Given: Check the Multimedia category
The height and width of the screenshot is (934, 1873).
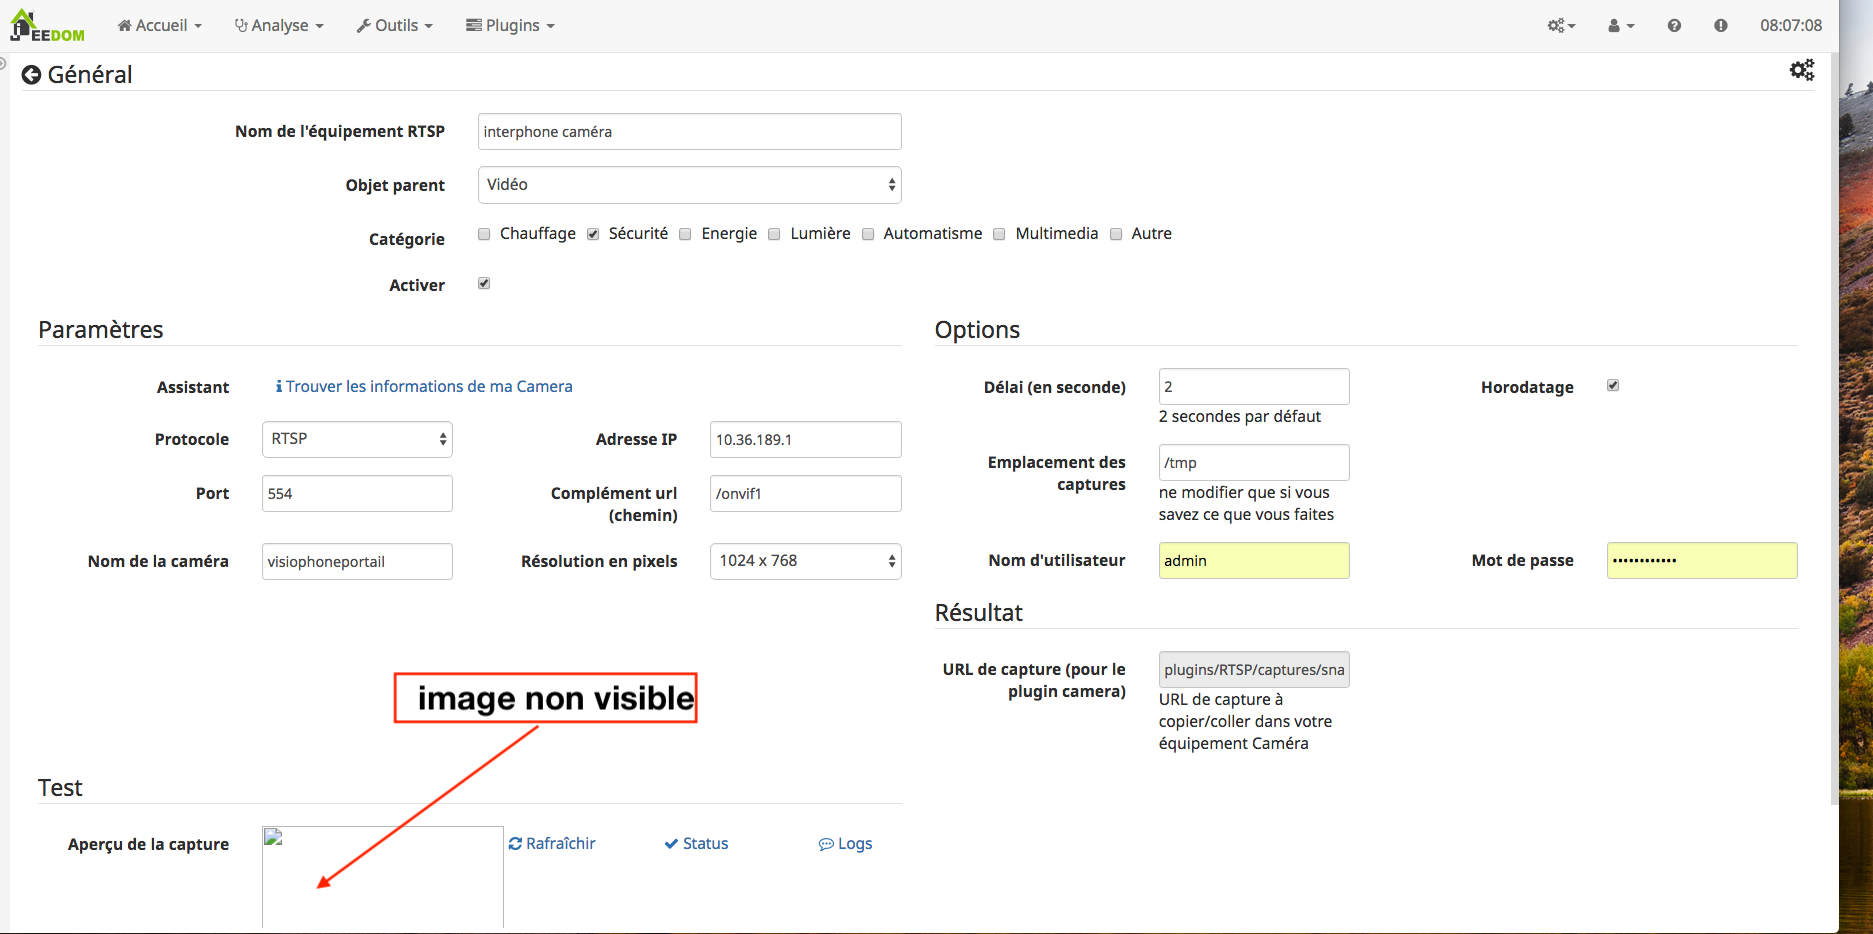Looking at the screenshot, I should 999,234.
